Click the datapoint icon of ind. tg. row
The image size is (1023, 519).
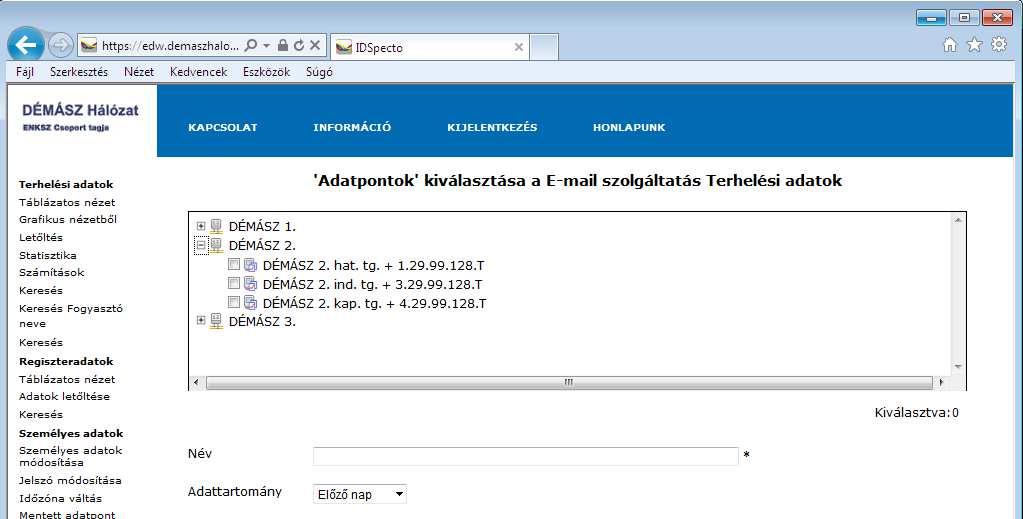click(251, 284)
